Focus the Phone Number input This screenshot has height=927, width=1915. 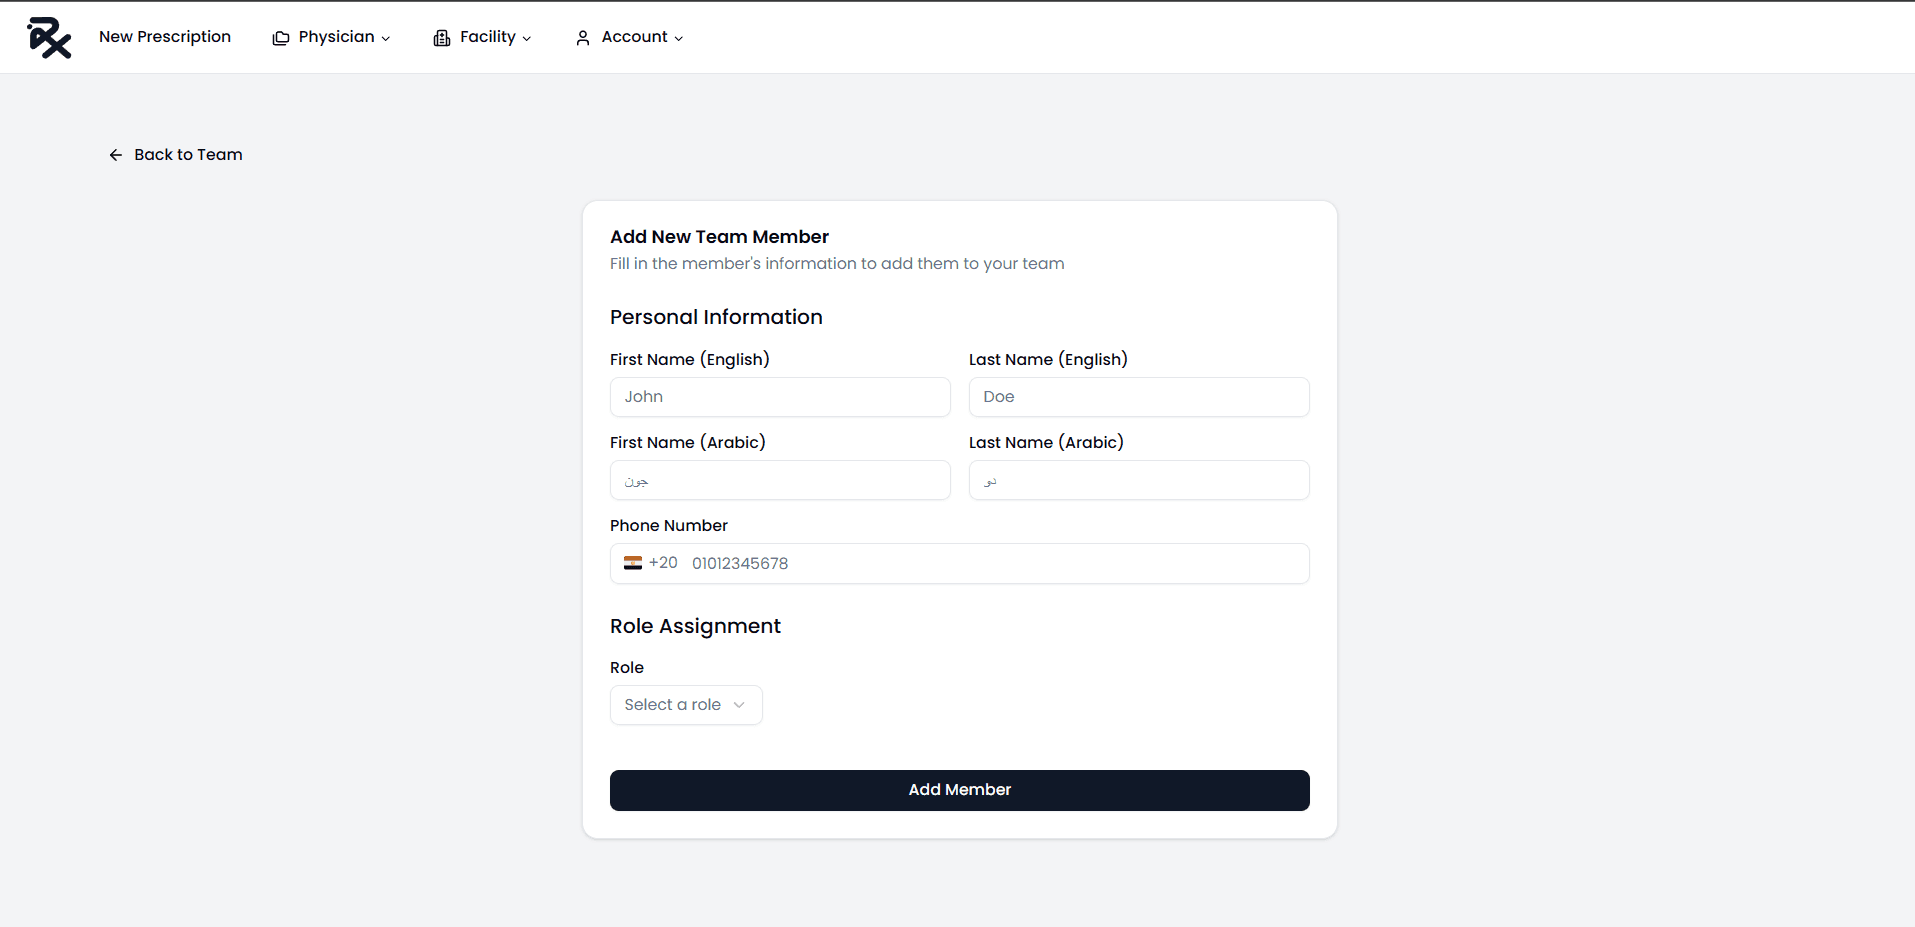pyautogui.click(x=990, y=564)
